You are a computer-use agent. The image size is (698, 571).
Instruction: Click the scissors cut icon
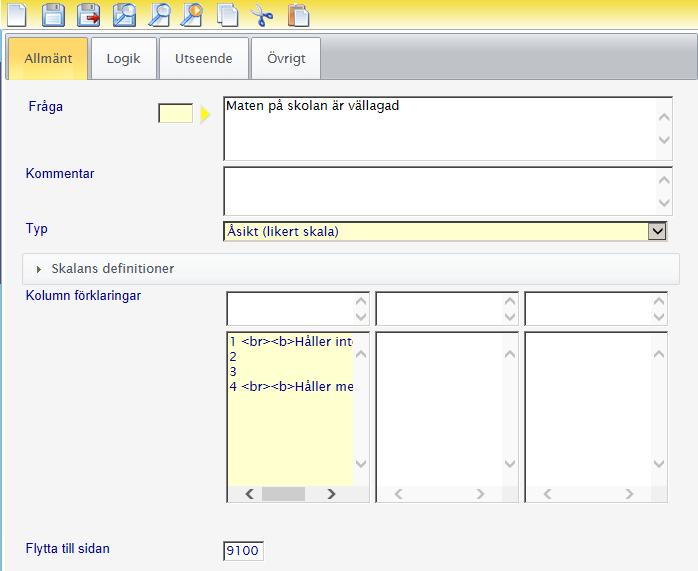pyautogui.click(x=262, y=15)
